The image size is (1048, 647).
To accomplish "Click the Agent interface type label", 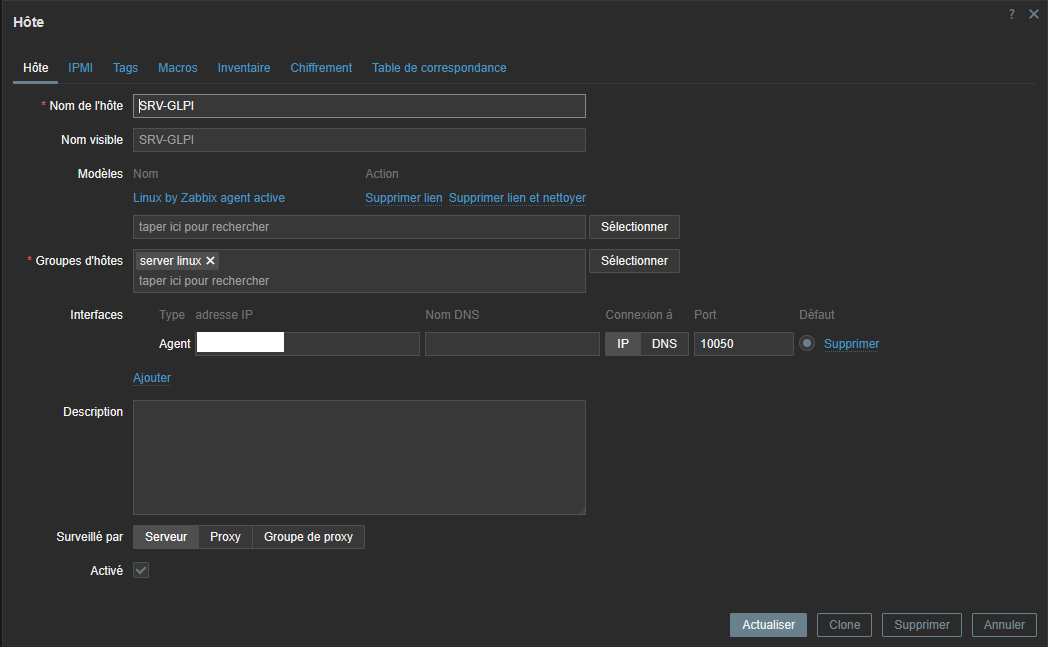I will (x=174, y=344).
